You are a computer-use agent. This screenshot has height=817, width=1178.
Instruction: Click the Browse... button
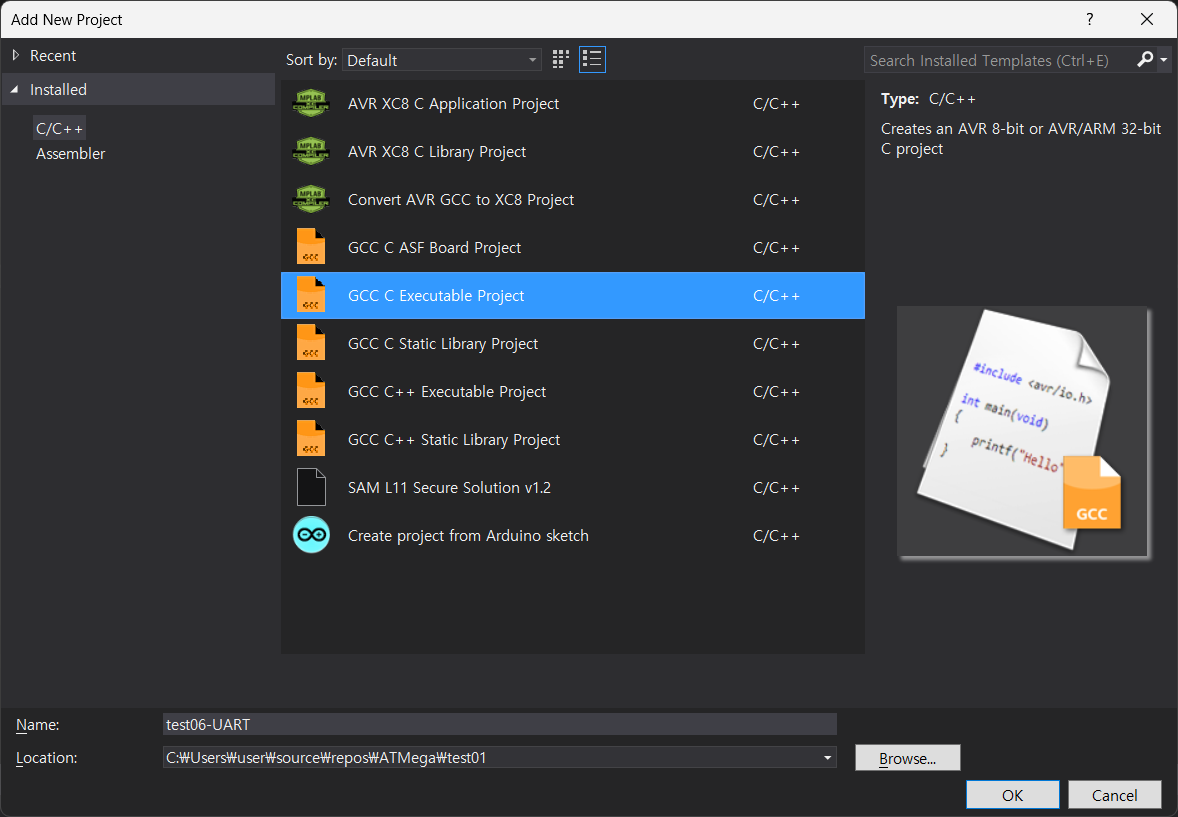[908, 758]
